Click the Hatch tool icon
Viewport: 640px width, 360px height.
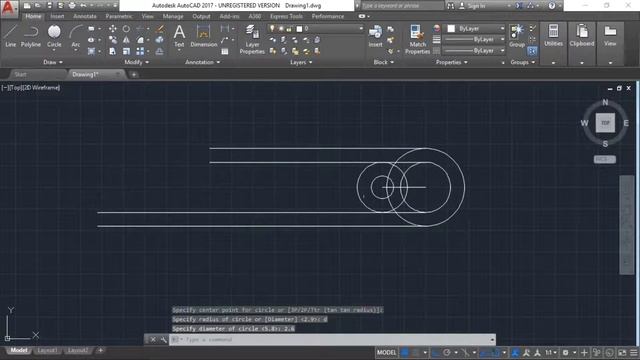(91, 51)
